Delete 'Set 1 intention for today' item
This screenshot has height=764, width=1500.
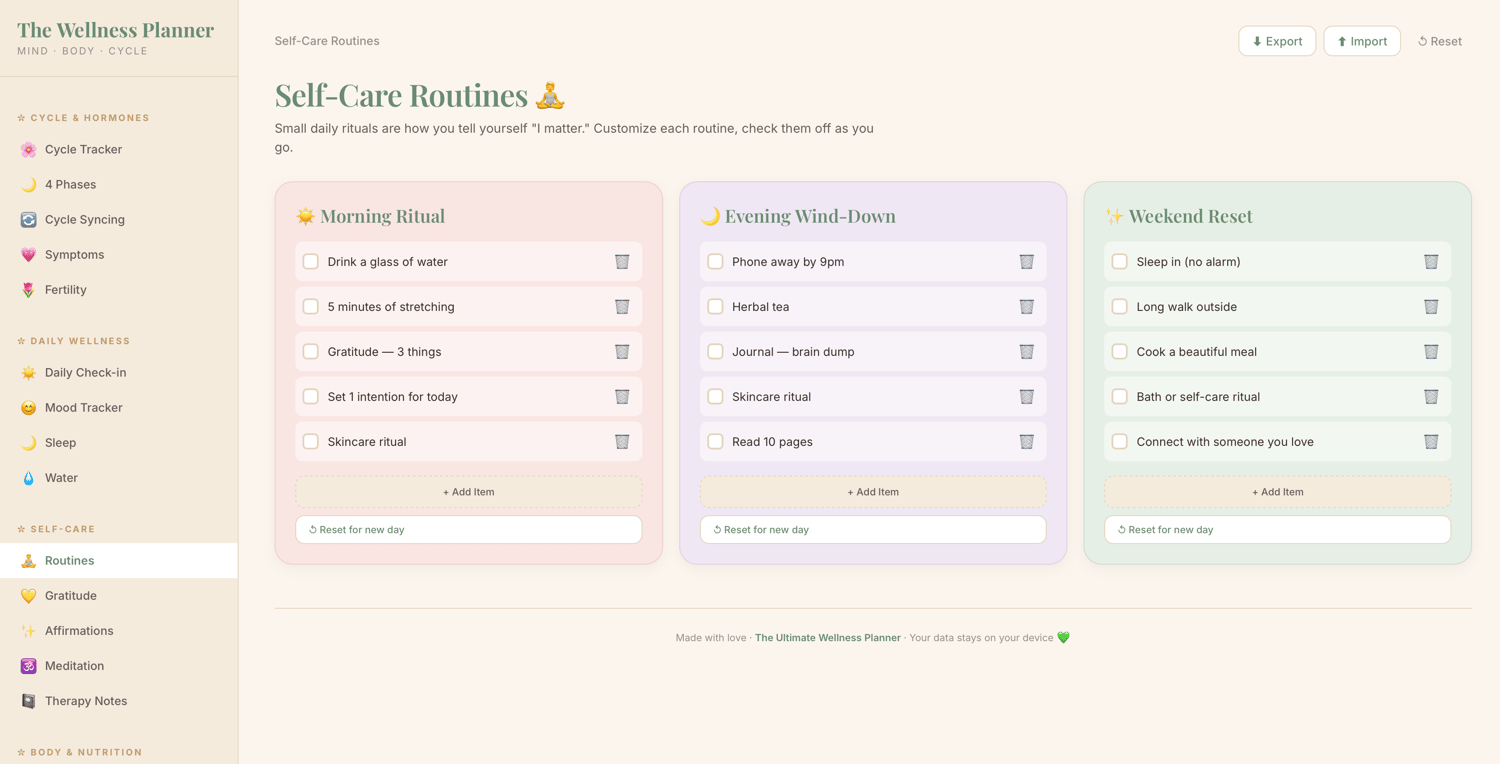point(622,397)
